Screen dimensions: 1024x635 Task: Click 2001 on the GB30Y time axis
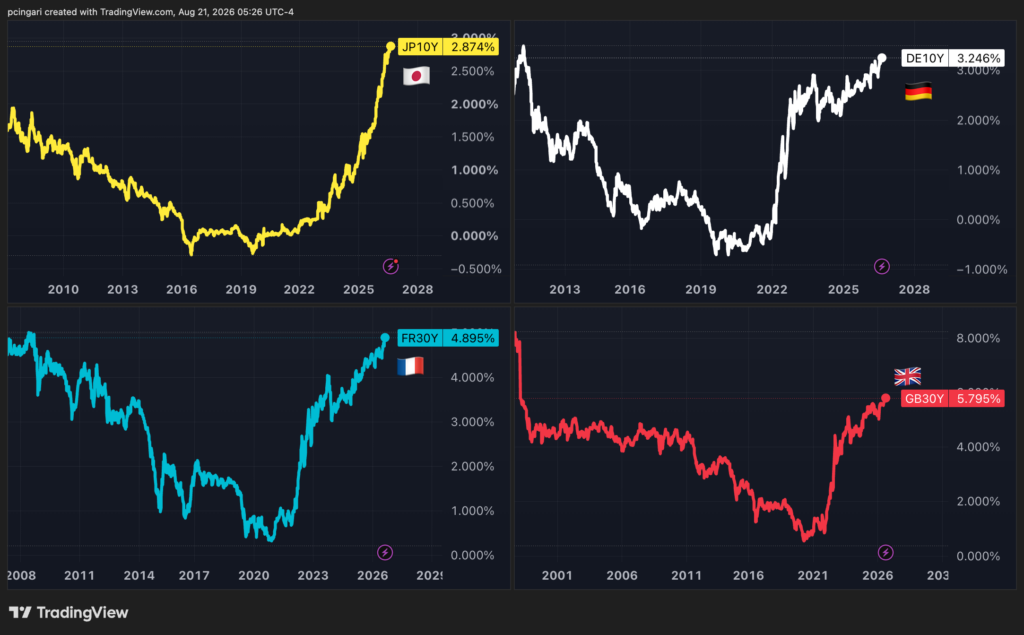coord(557,576)
